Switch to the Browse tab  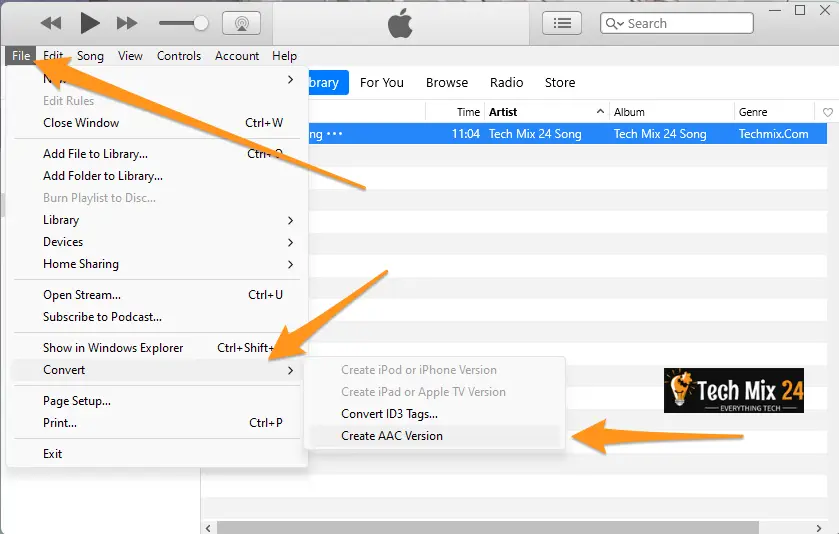(447, 82)
